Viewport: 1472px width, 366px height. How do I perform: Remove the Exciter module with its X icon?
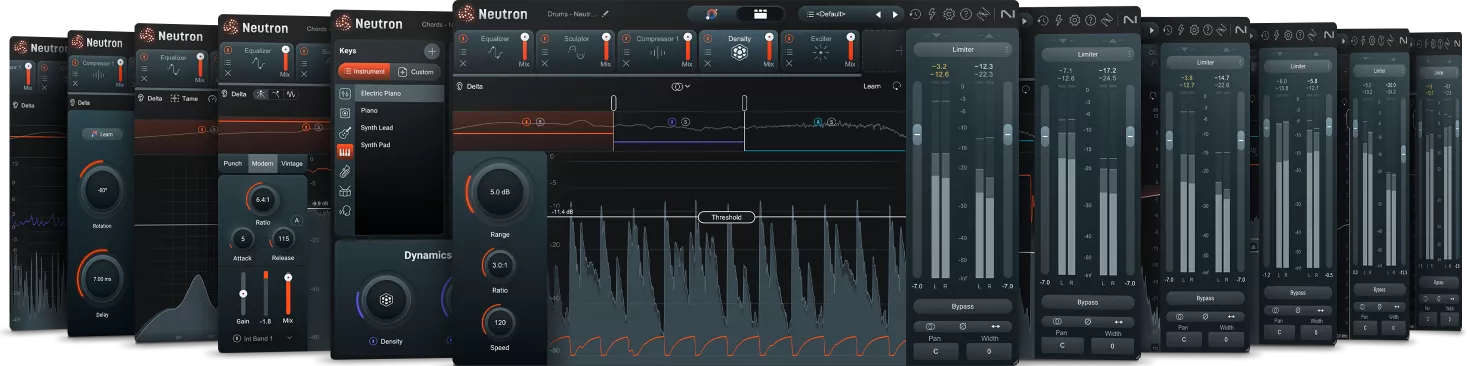point(788,63)
